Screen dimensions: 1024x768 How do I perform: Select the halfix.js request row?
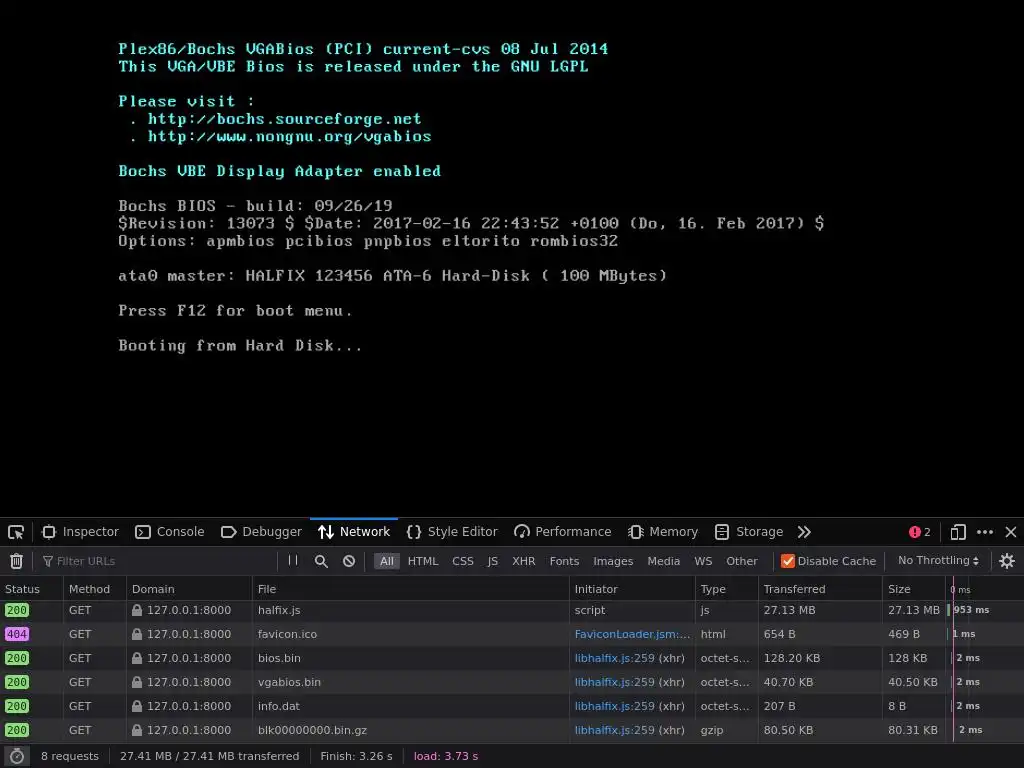coord(512,610)
